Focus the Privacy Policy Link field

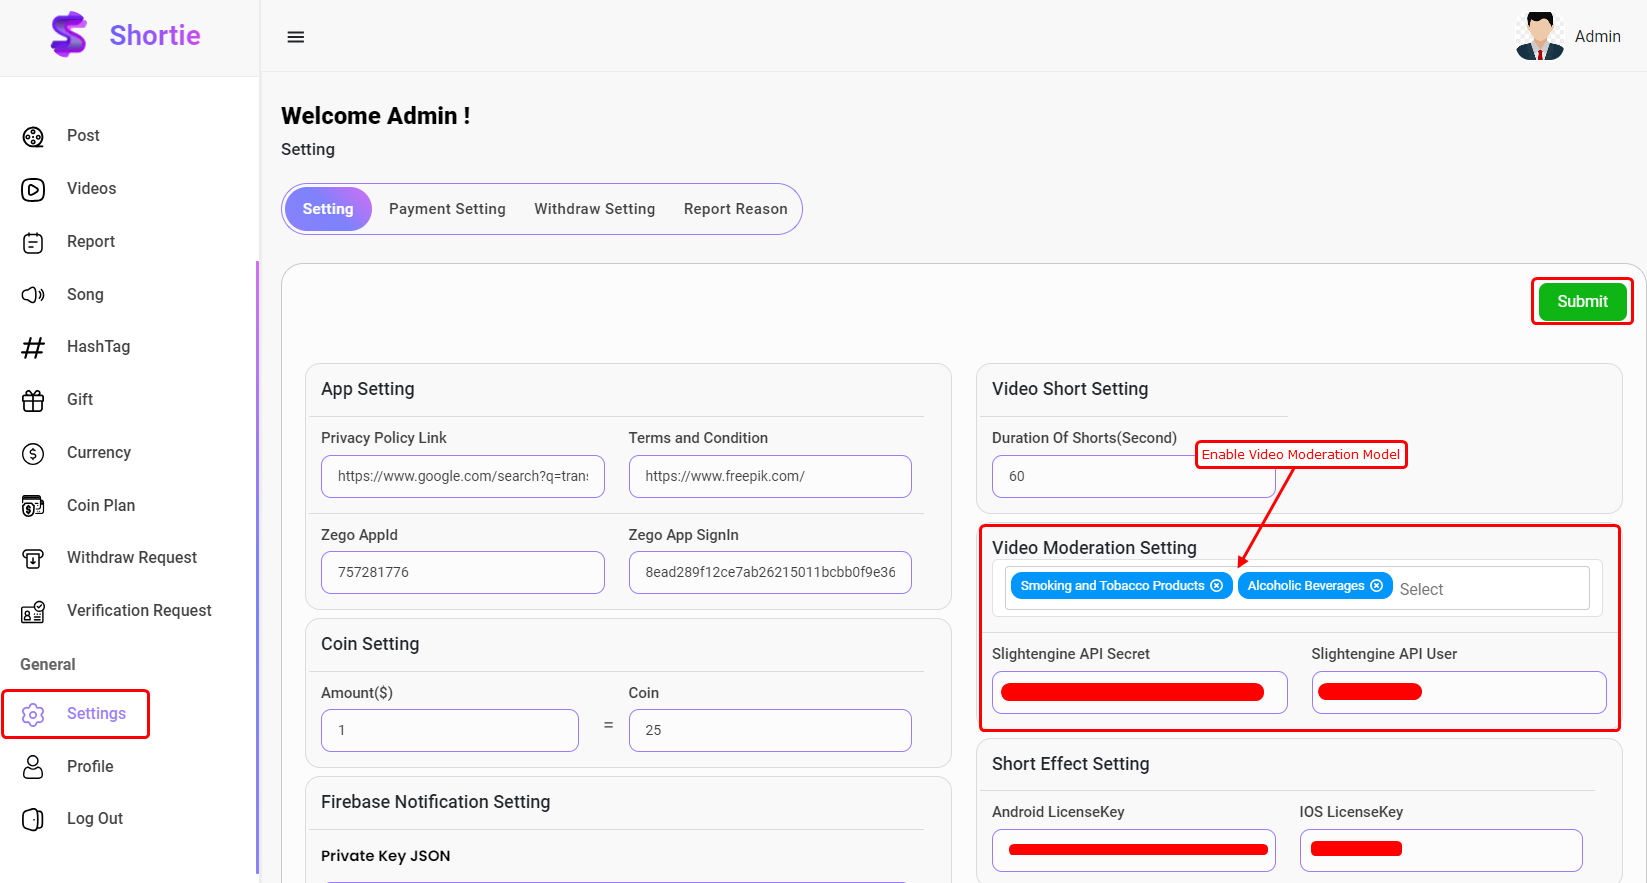click(462, 477)
